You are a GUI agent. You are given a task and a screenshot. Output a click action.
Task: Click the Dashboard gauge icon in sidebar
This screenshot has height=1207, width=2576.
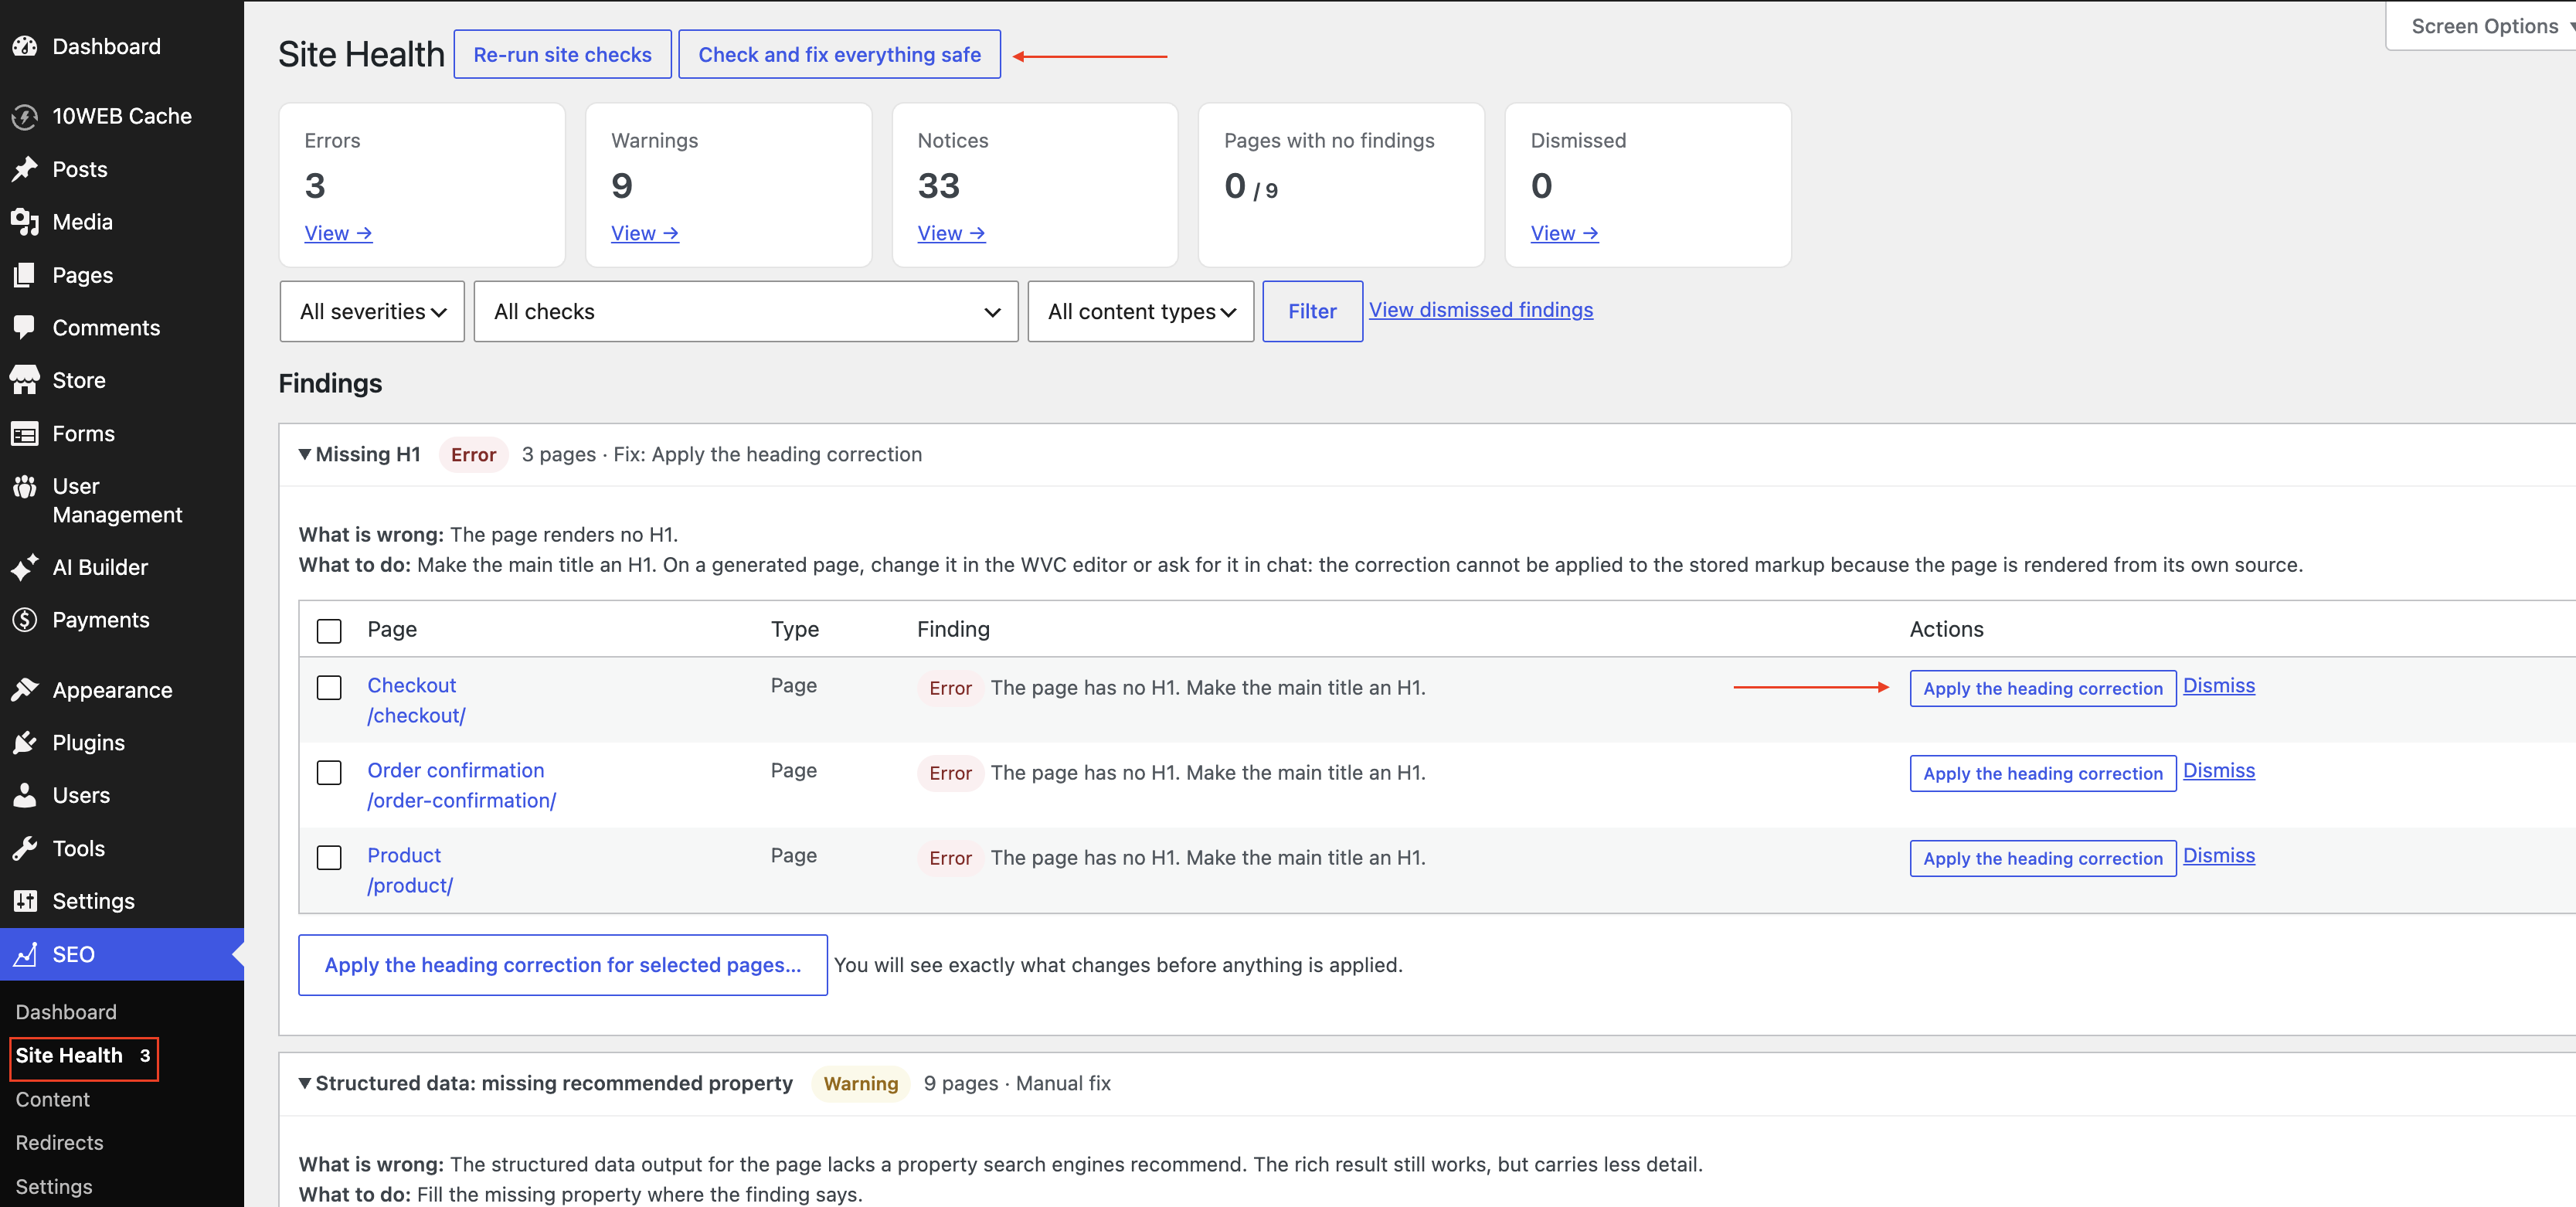pyautogui.click(x=25, y=46)
